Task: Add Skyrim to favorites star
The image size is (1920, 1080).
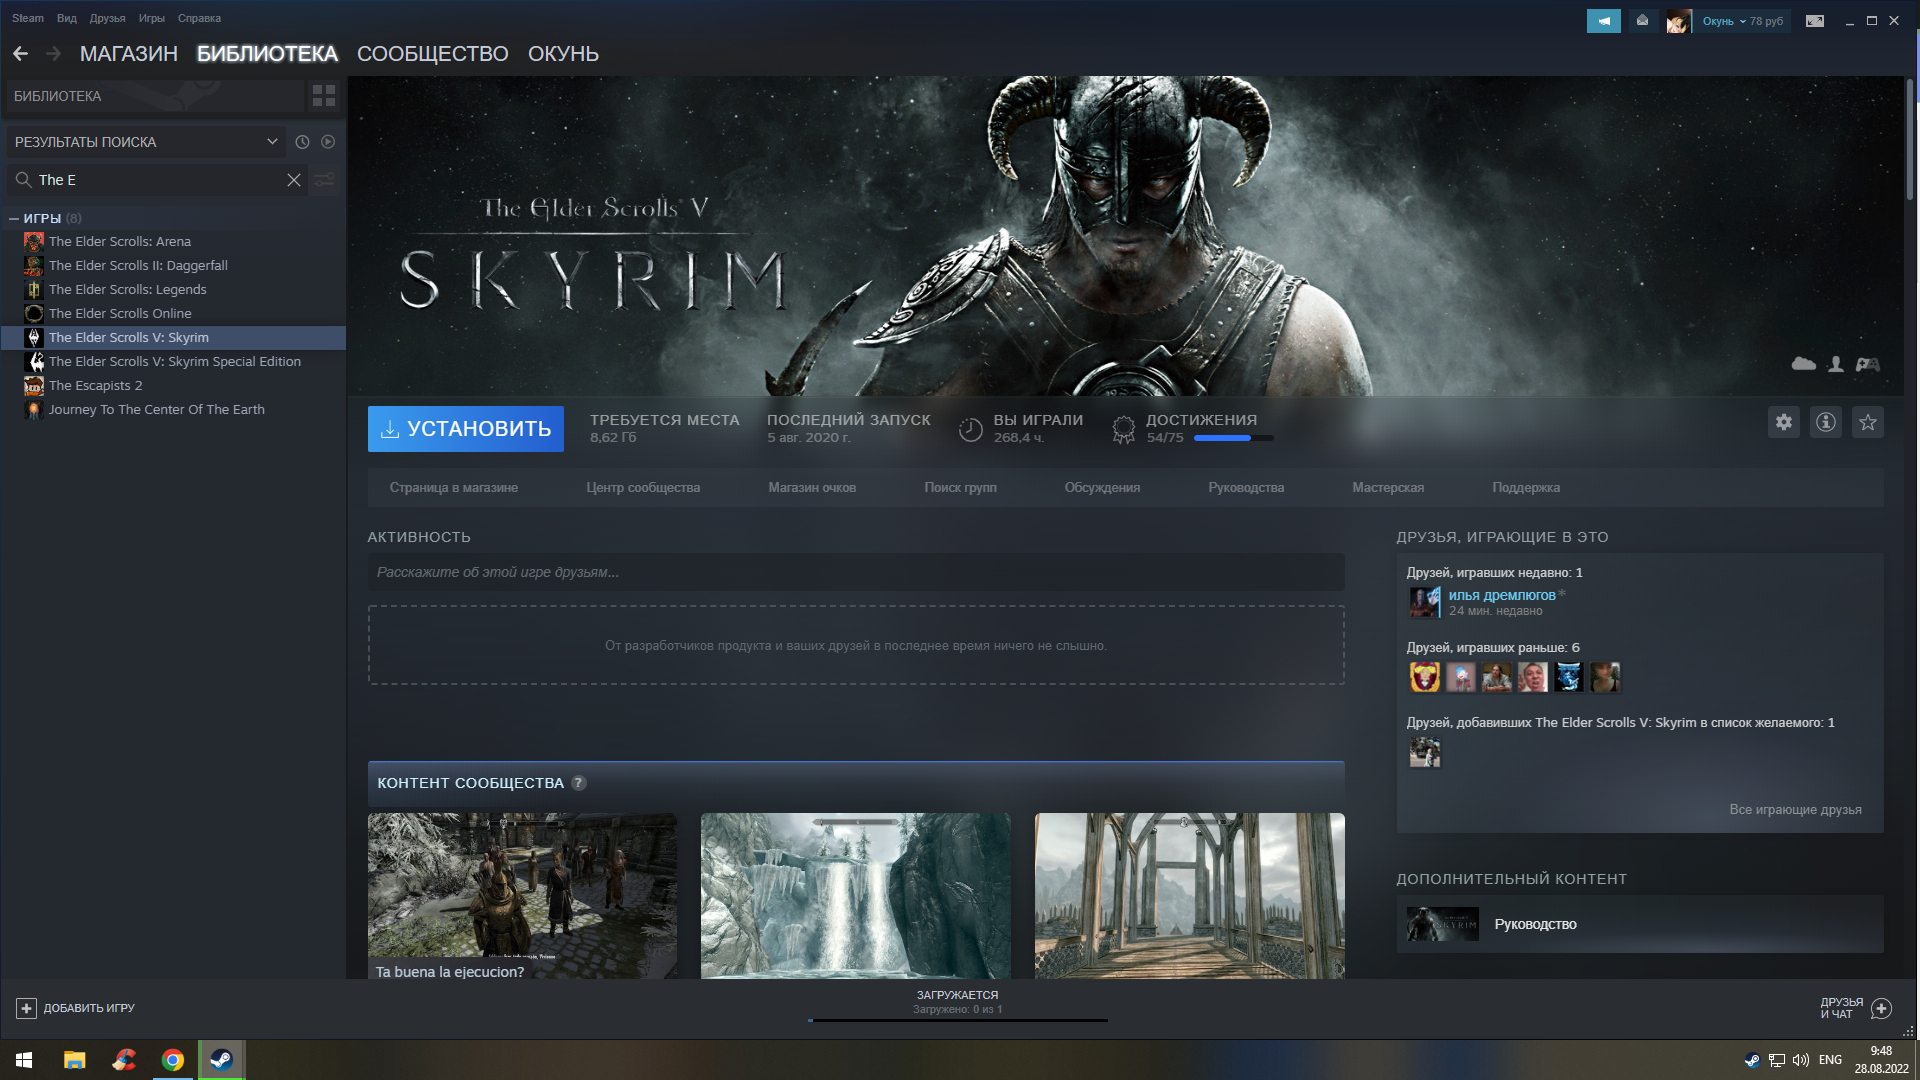Action: 1868,422
